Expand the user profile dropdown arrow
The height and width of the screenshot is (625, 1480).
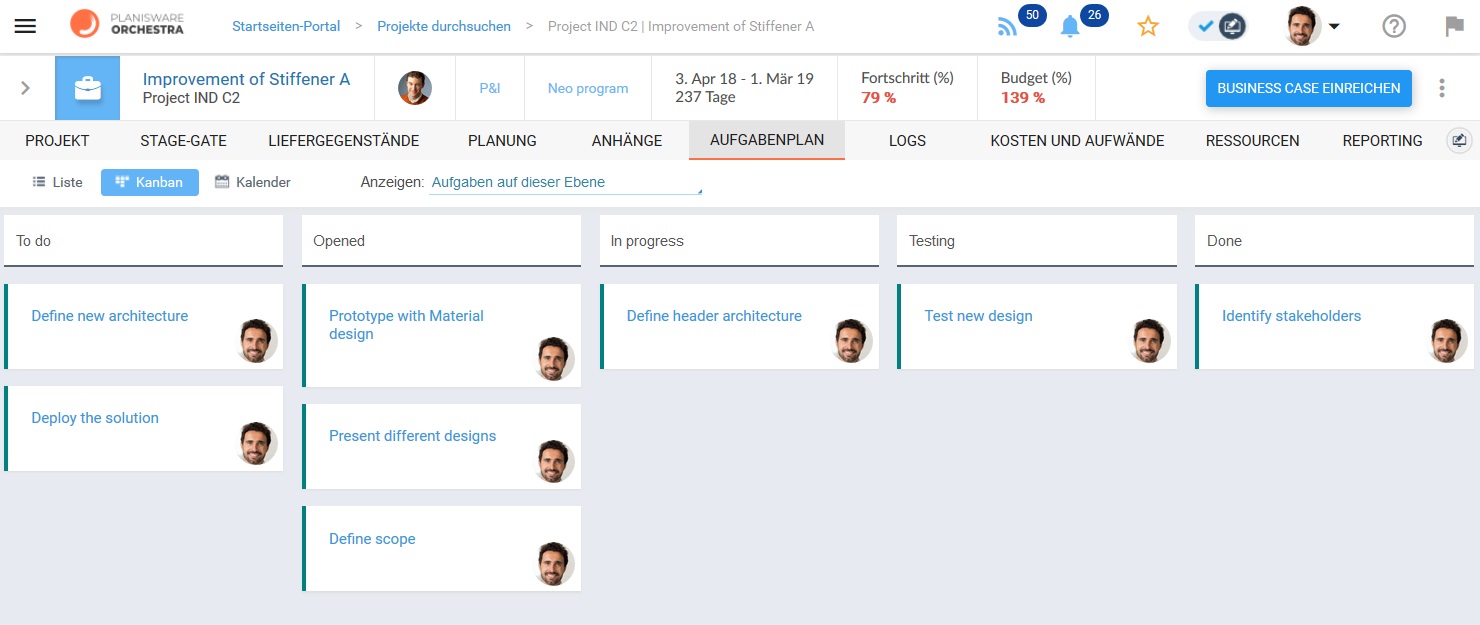pos(1334,27)
